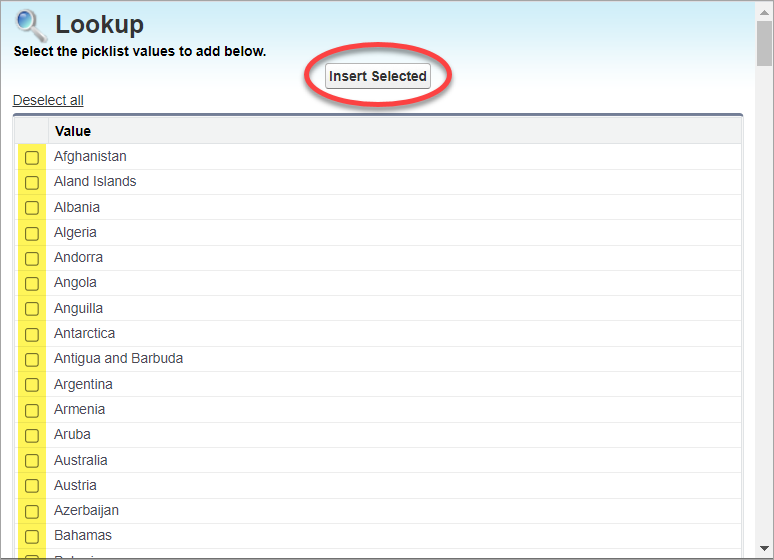Screen dimensions: 774x560
Task: Click the Angola value text
Action: click(x=76, y=283)
